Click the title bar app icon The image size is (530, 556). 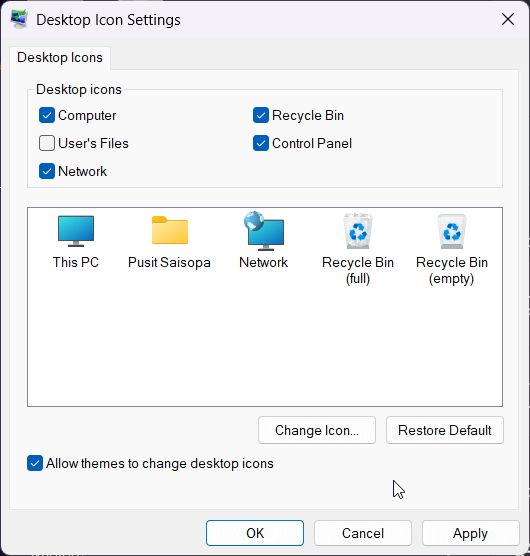click(x=19, y=20)
